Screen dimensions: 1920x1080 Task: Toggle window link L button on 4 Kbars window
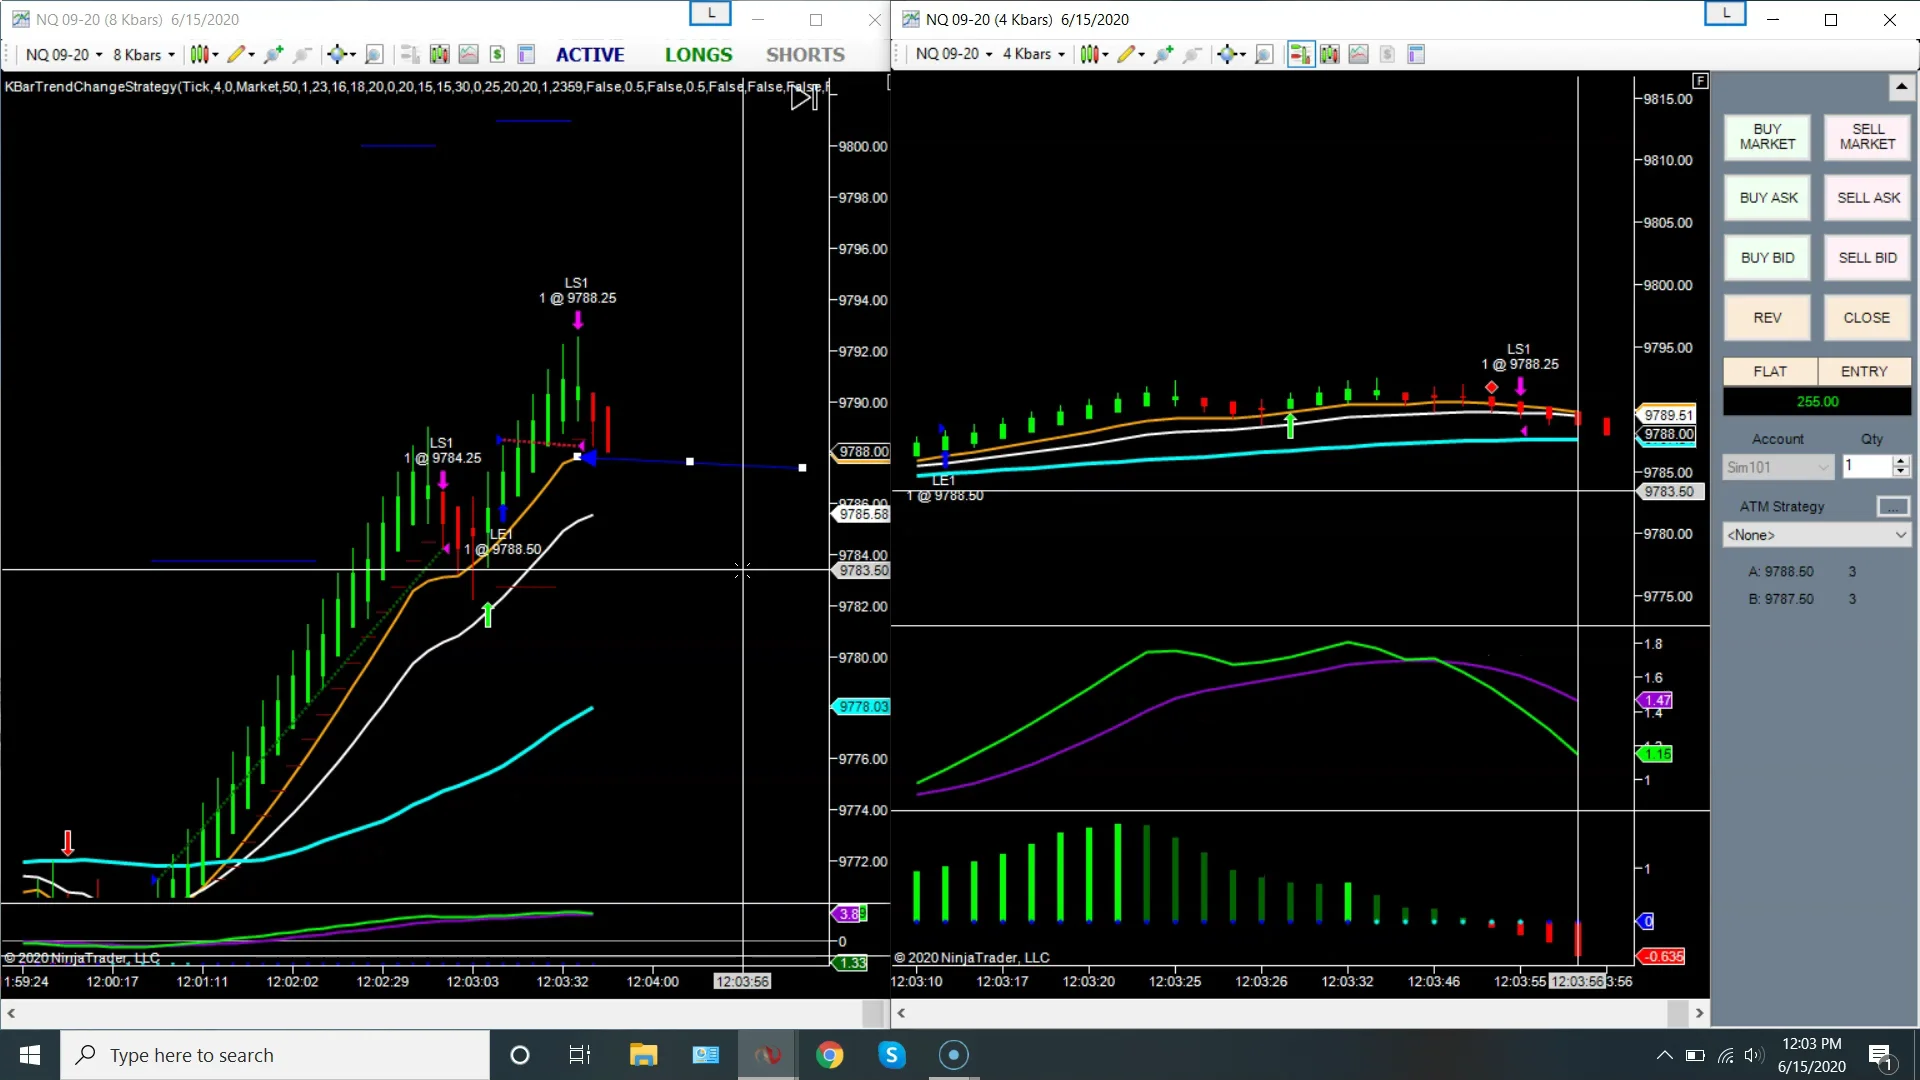coord(1725,13)
